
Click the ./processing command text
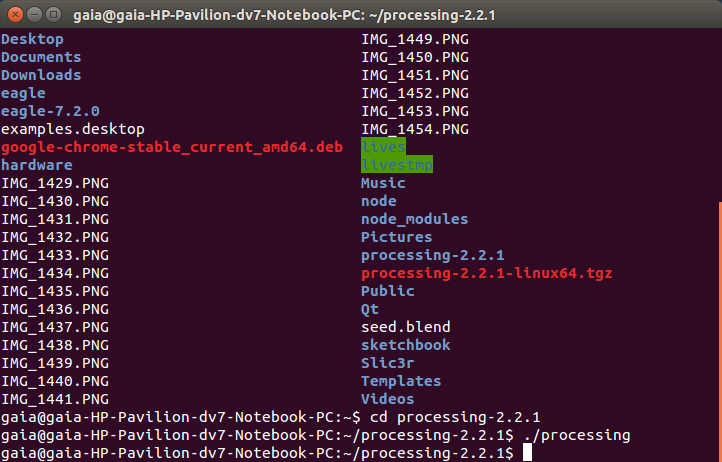(x=576, y=435)
